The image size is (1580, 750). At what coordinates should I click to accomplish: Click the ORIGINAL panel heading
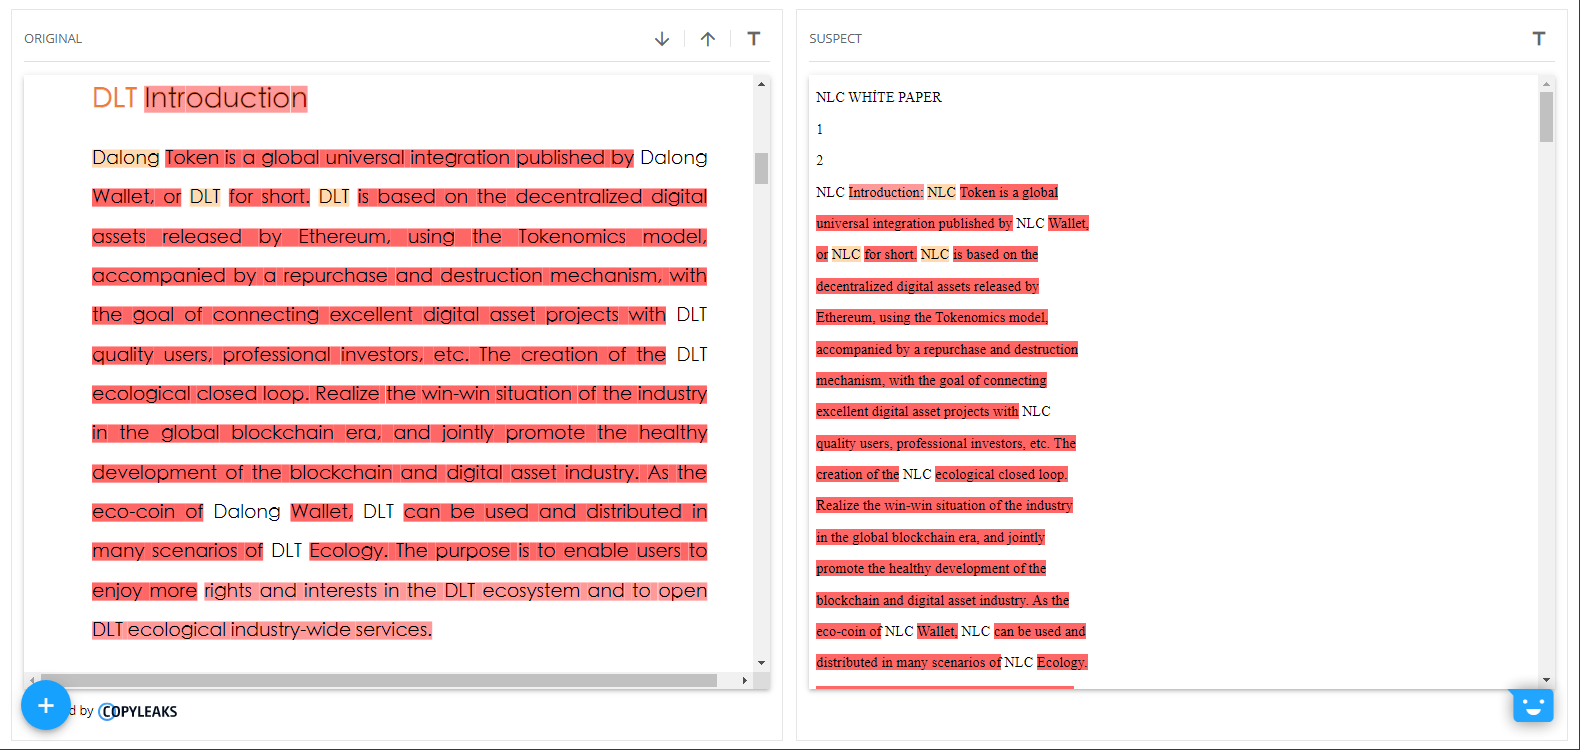(53, 39)
